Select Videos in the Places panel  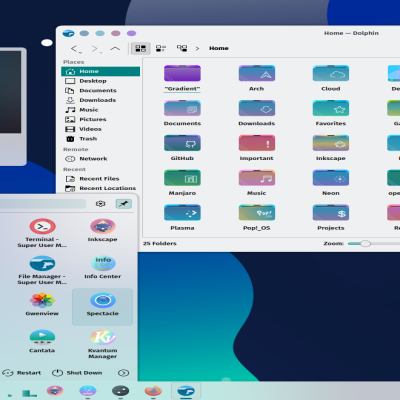point(100,129)
